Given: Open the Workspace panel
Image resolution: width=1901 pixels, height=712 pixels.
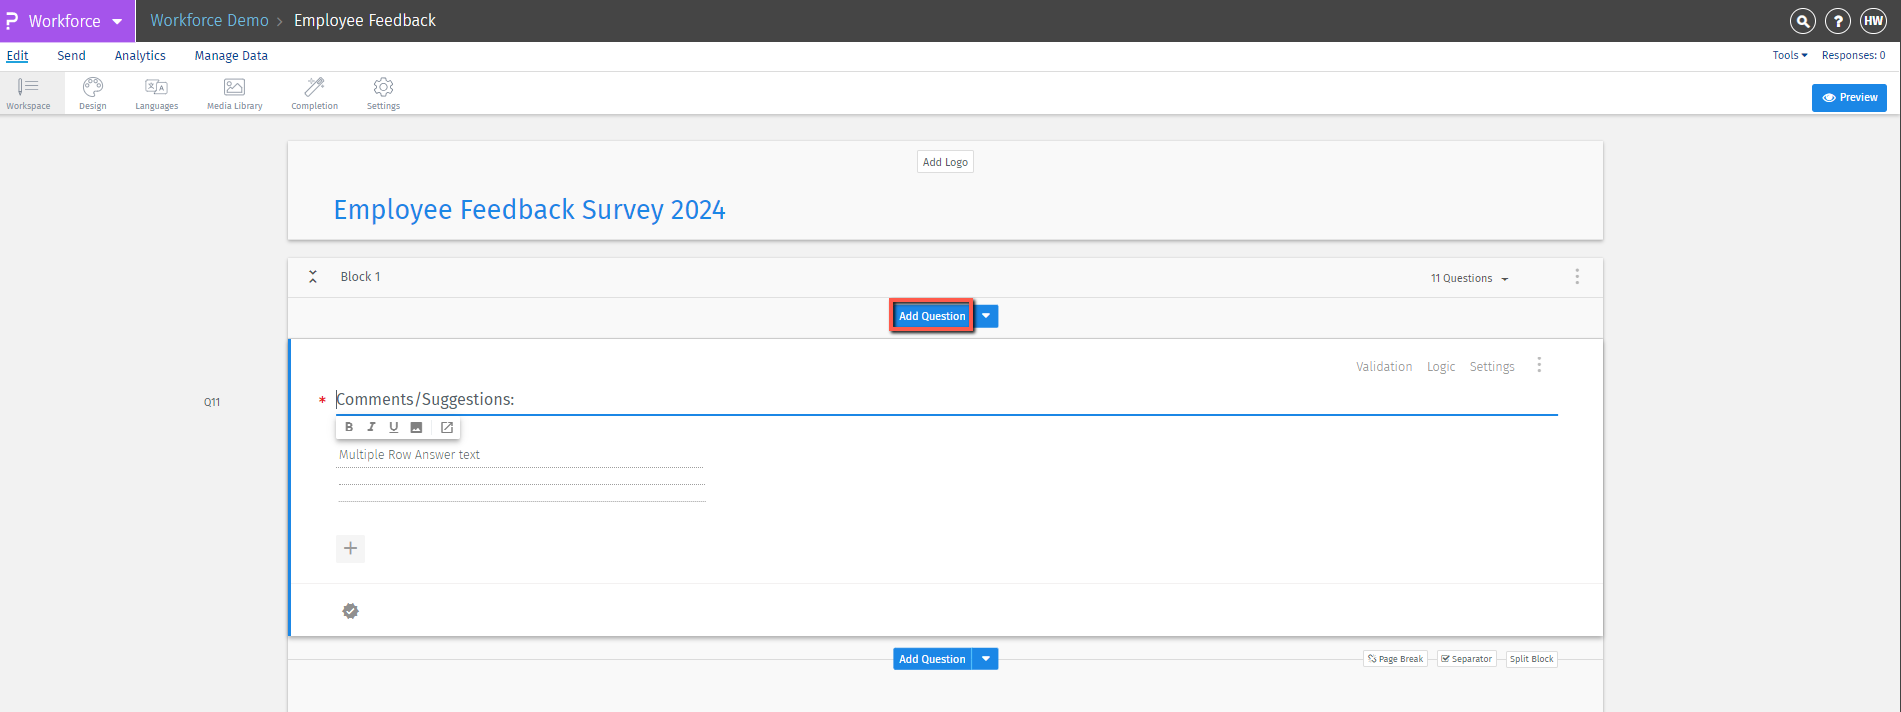Looking at the screenshot, I should [x=28, y=93].
